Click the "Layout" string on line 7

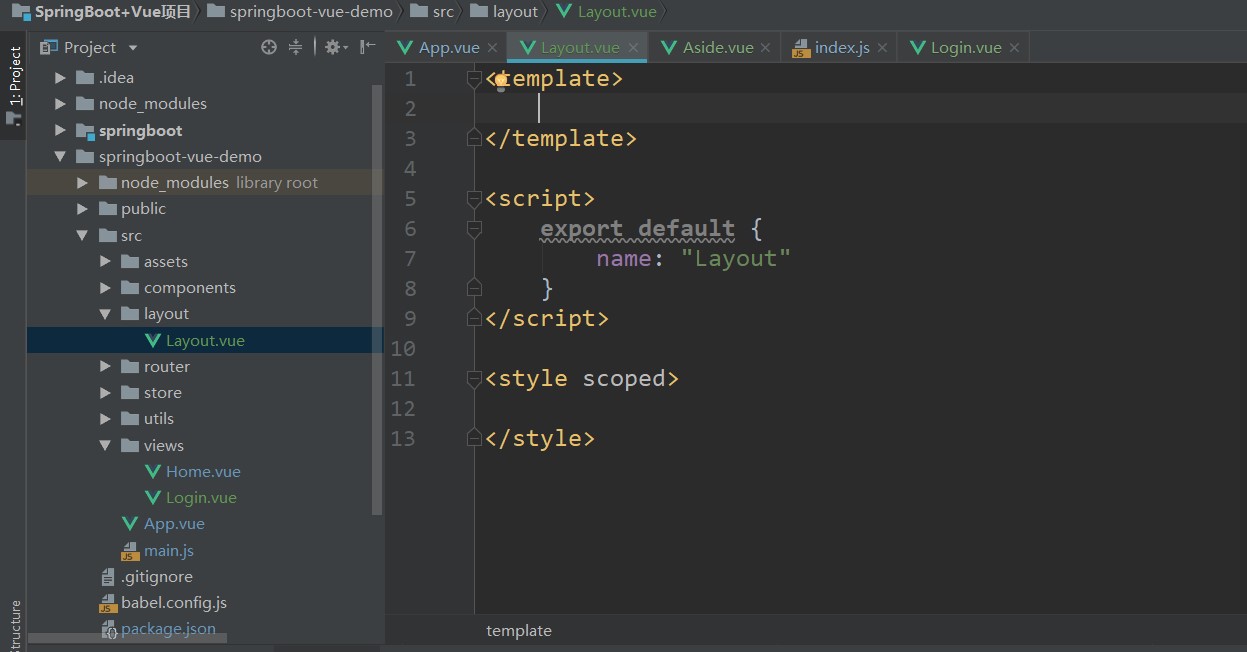coord(735,259)
